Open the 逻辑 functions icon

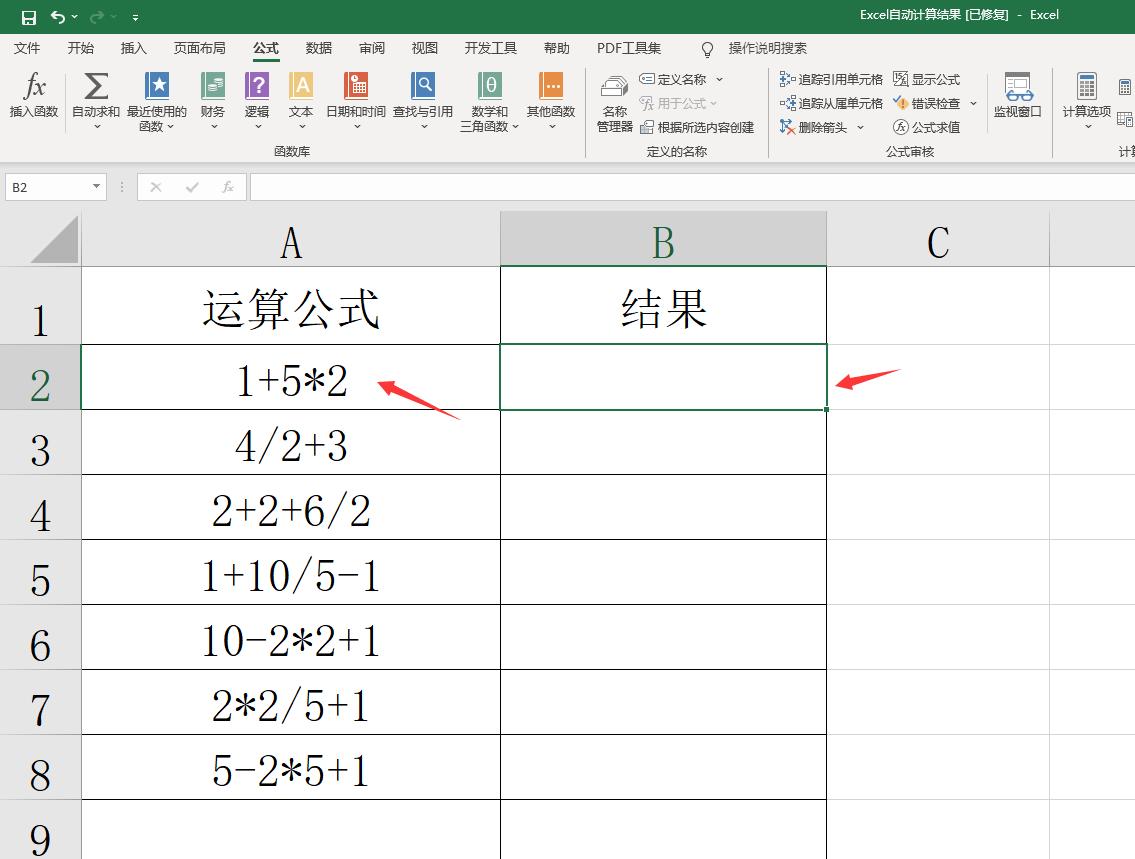[257, 86]
